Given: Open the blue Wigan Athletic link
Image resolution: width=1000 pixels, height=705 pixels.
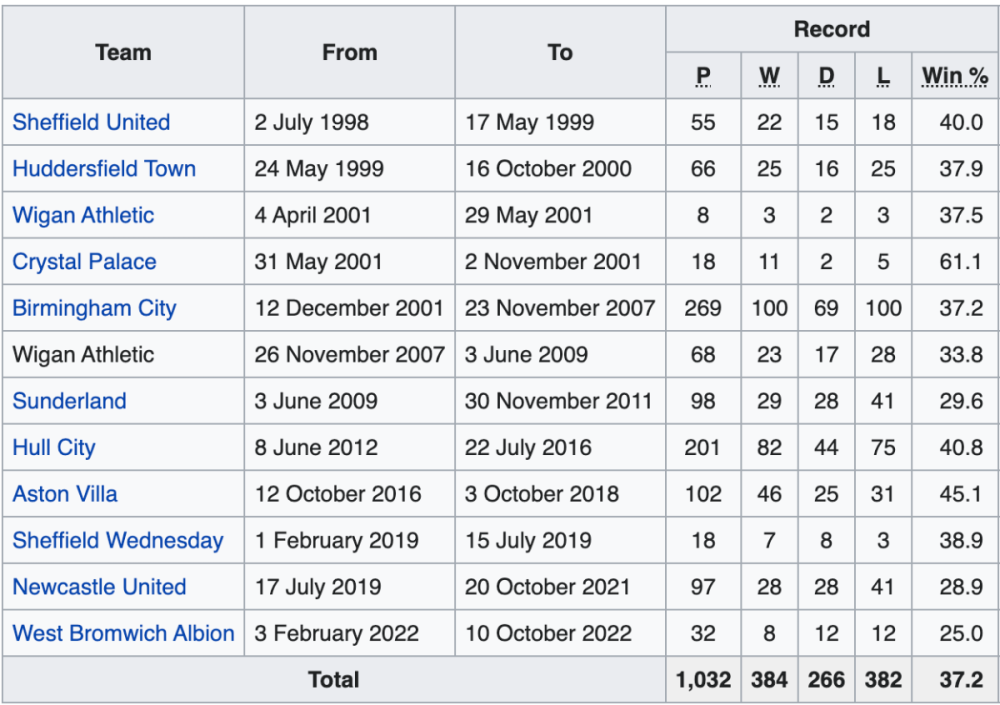Looking at the screenshot, I should (x=83, y=215).
